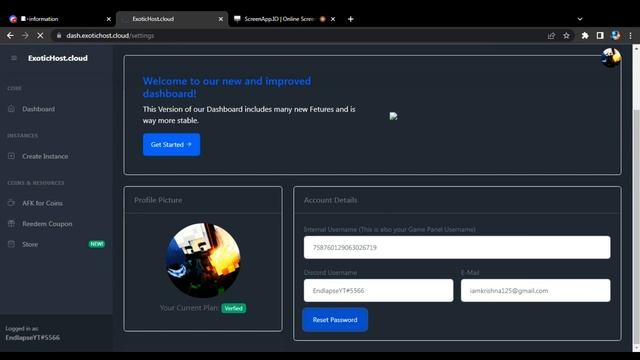The width and height of the screenshot is (640, 360).
Task: Click the padlock site info icon
Action: click(x=59, y=36)
